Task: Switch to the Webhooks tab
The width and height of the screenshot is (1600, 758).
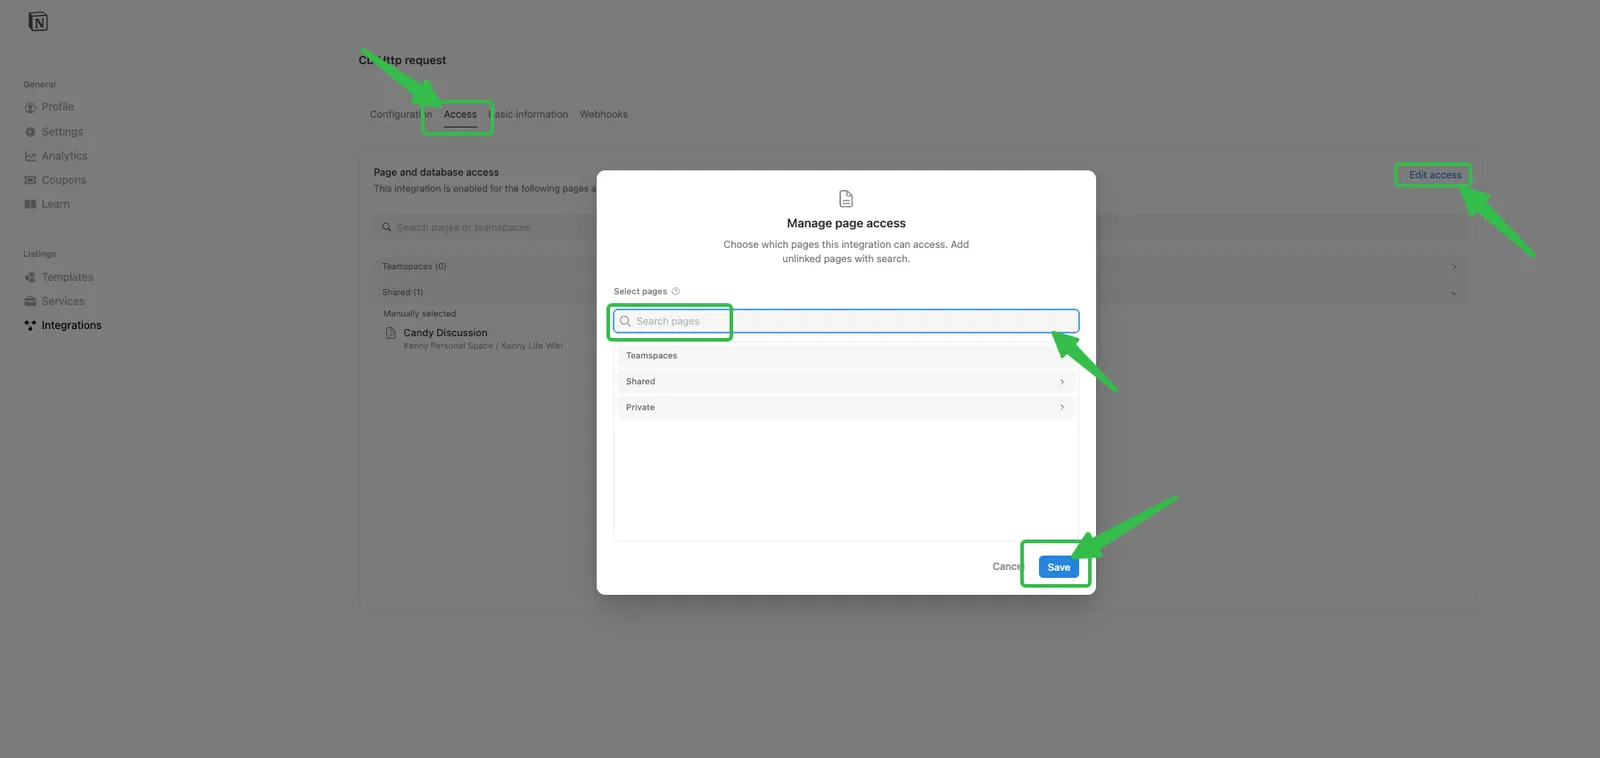Action: coord(603,115)
